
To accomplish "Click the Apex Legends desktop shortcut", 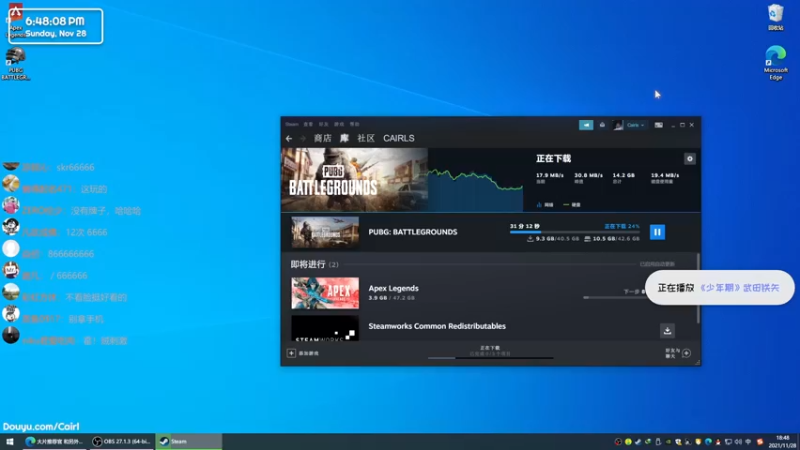I will [15, 20].
